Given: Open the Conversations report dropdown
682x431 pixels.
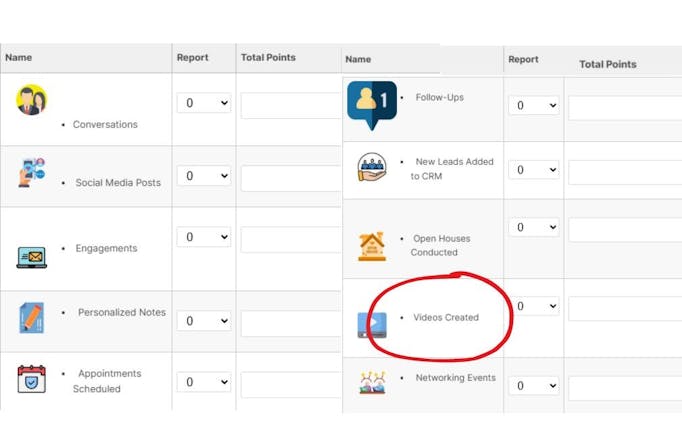Looking at the screenshot, I should click(x=204, y=103).
